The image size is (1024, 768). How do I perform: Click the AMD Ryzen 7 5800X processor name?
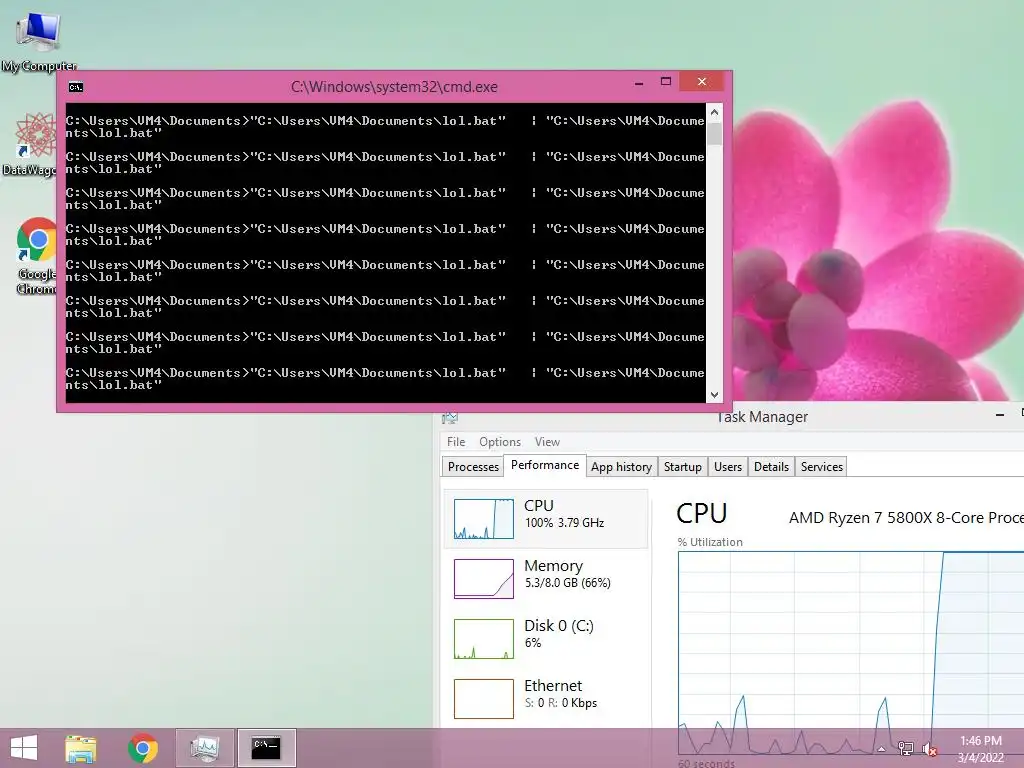(x=906, y=518)
